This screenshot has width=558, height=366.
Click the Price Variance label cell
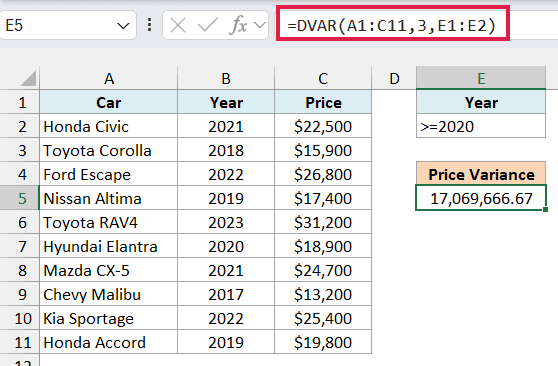481,174
